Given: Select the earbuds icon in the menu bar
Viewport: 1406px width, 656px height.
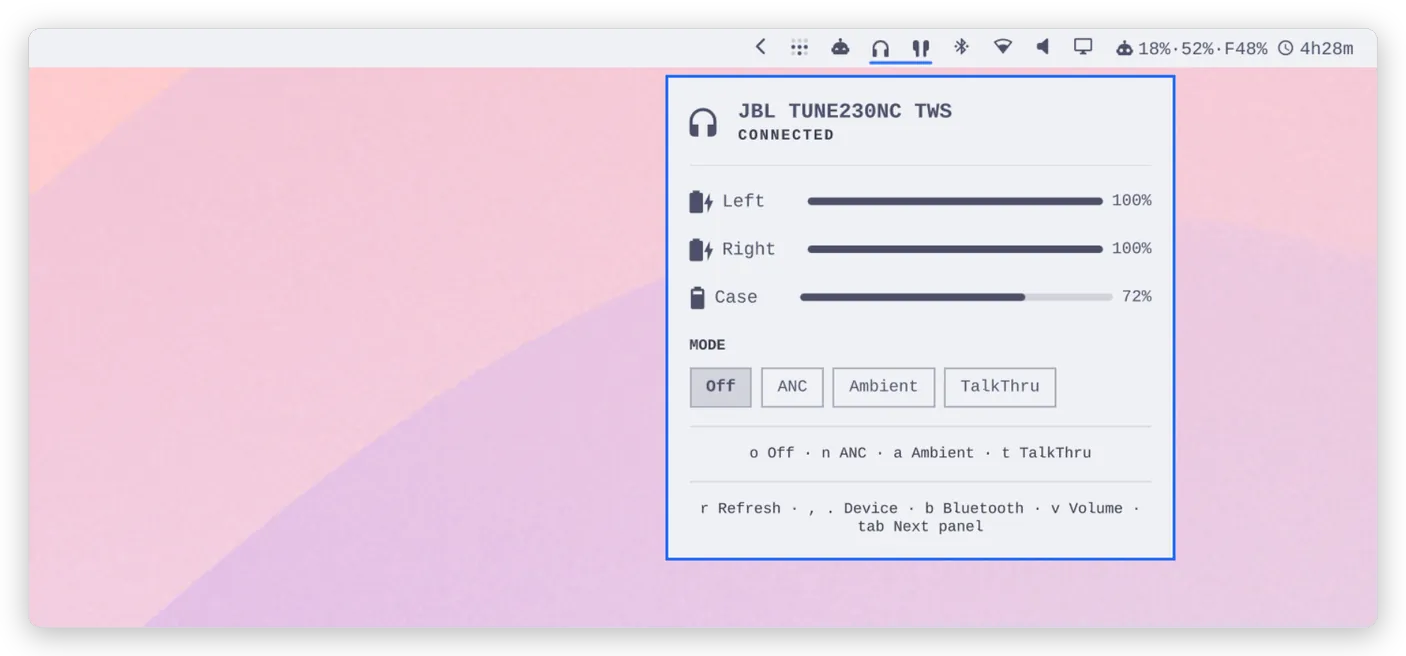Looking at the screenshot, I should pyautogui.click(x=921, y=48).
